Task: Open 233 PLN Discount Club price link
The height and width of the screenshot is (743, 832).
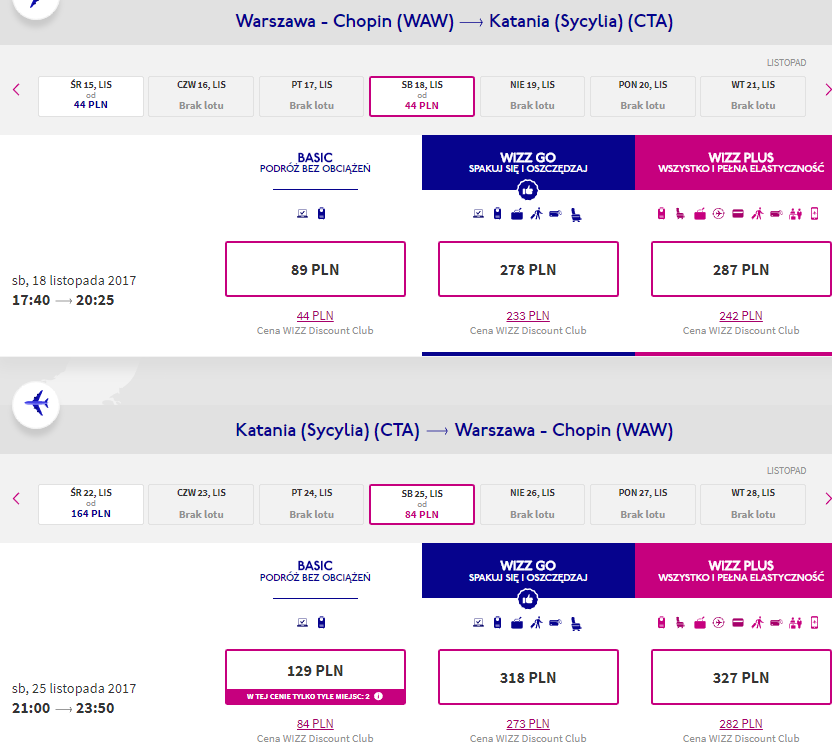Action: tap(528, 316)
